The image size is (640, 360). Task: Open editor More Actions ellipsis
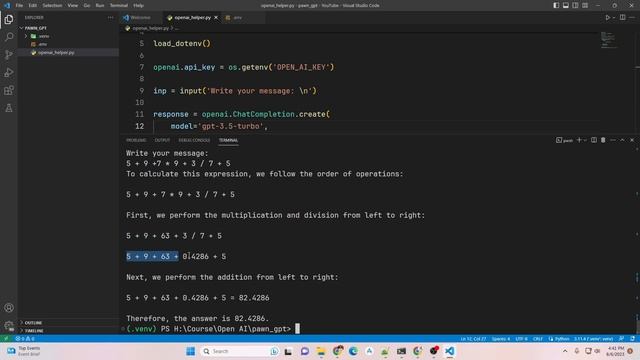coord(632,18)
